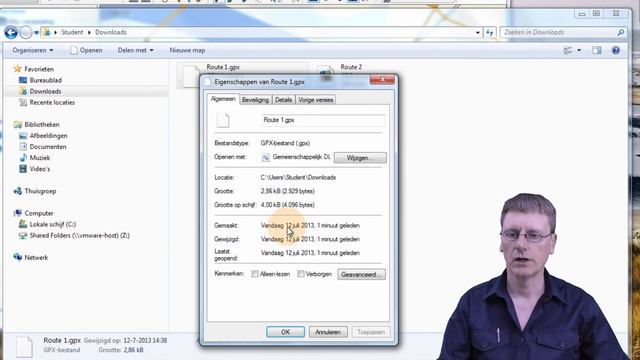Image resolution: width=640 pixels, height=360 pixels.
Task: Select the 'Route 2' file in the list
Action: 351,67
